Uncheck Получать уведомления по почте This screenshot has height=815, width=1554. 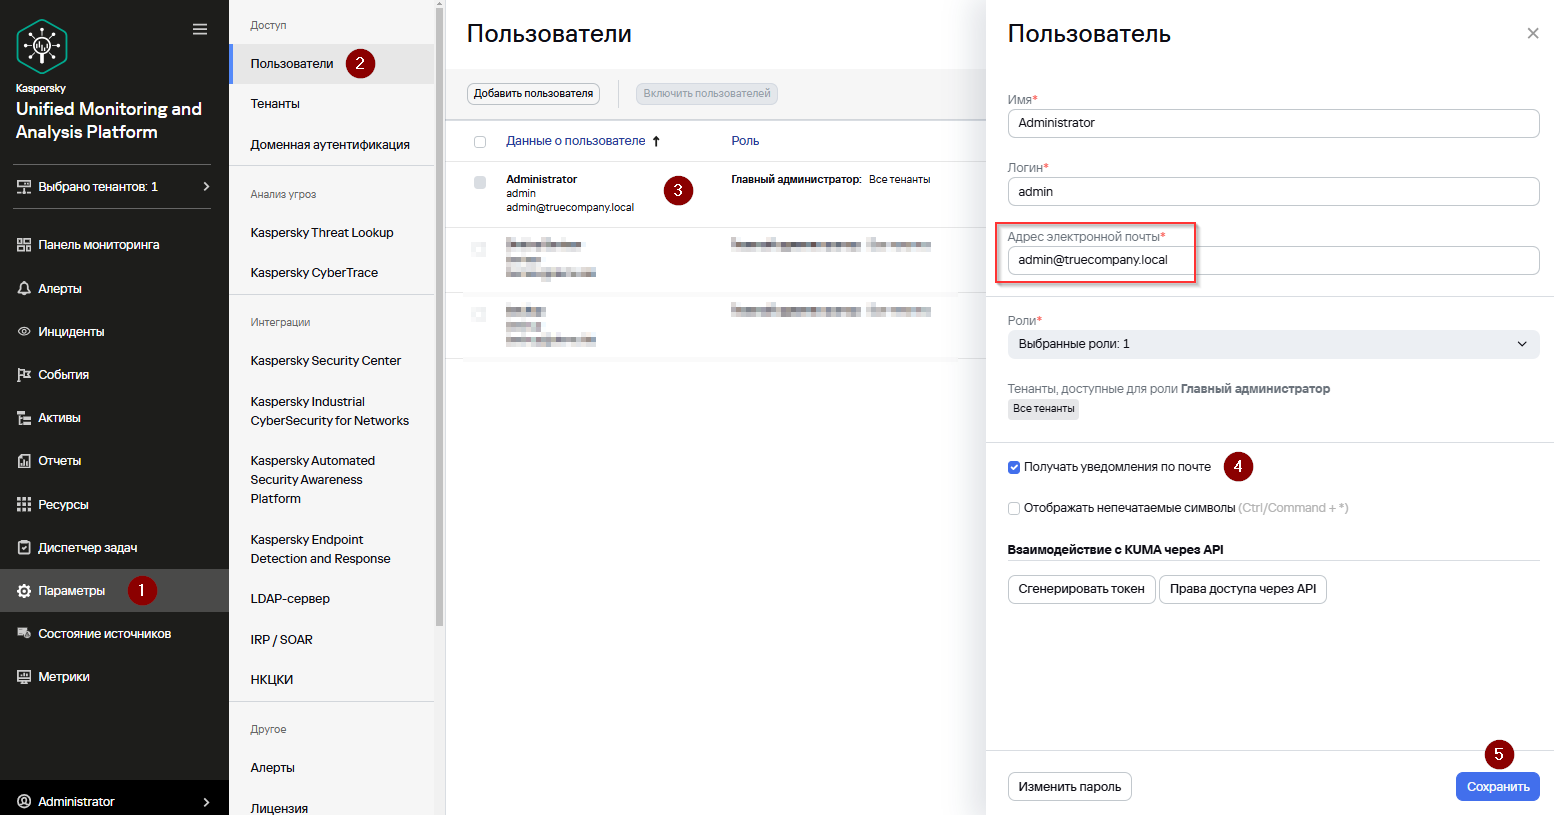click(1014, 467)
